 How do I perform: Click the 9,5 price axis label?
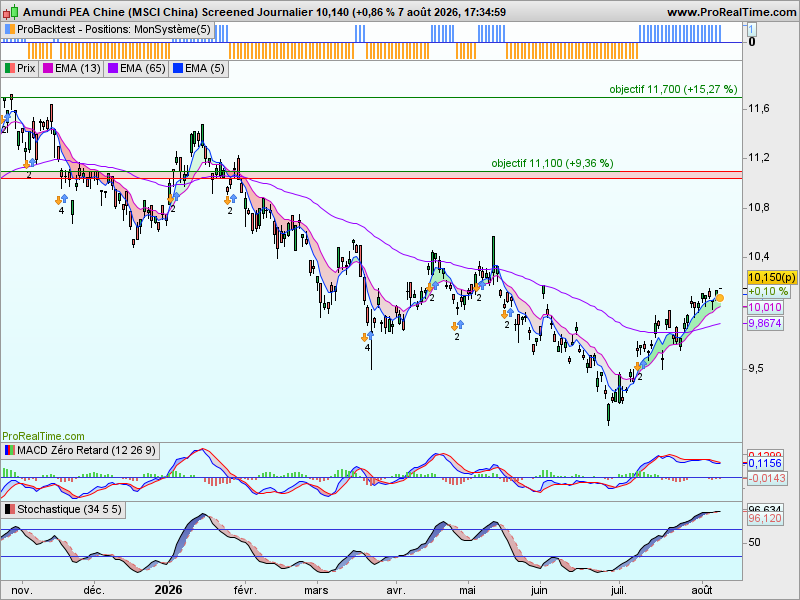756,368
